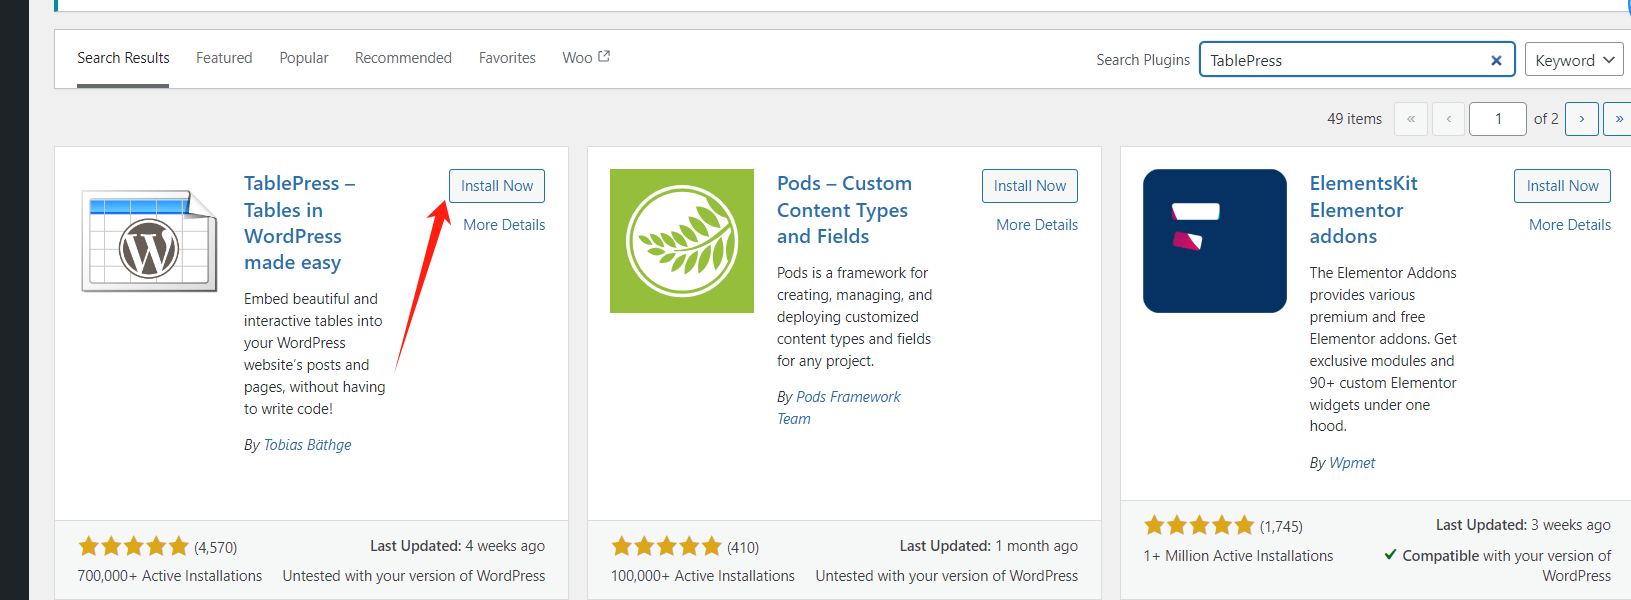
Task: Open More Details for TablePress
Action: coord(503,224)
